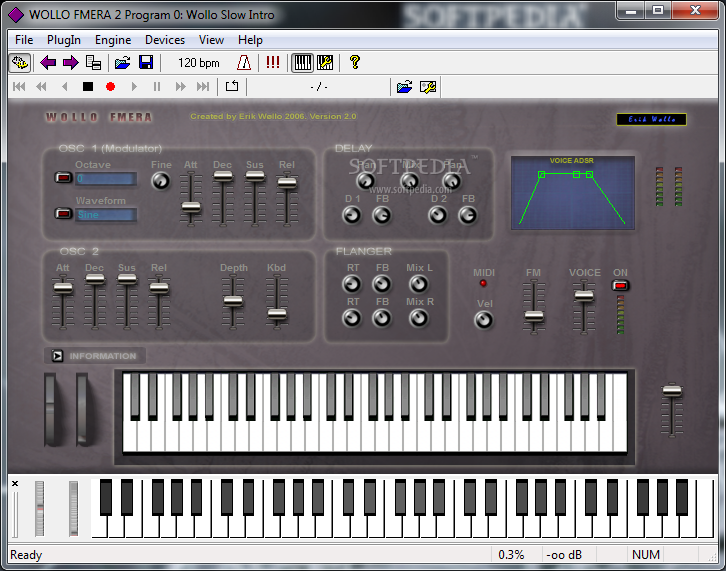Click the Delay D 2 knob
This screenshot has width=726, height=571.
click(x=438, y=215)
